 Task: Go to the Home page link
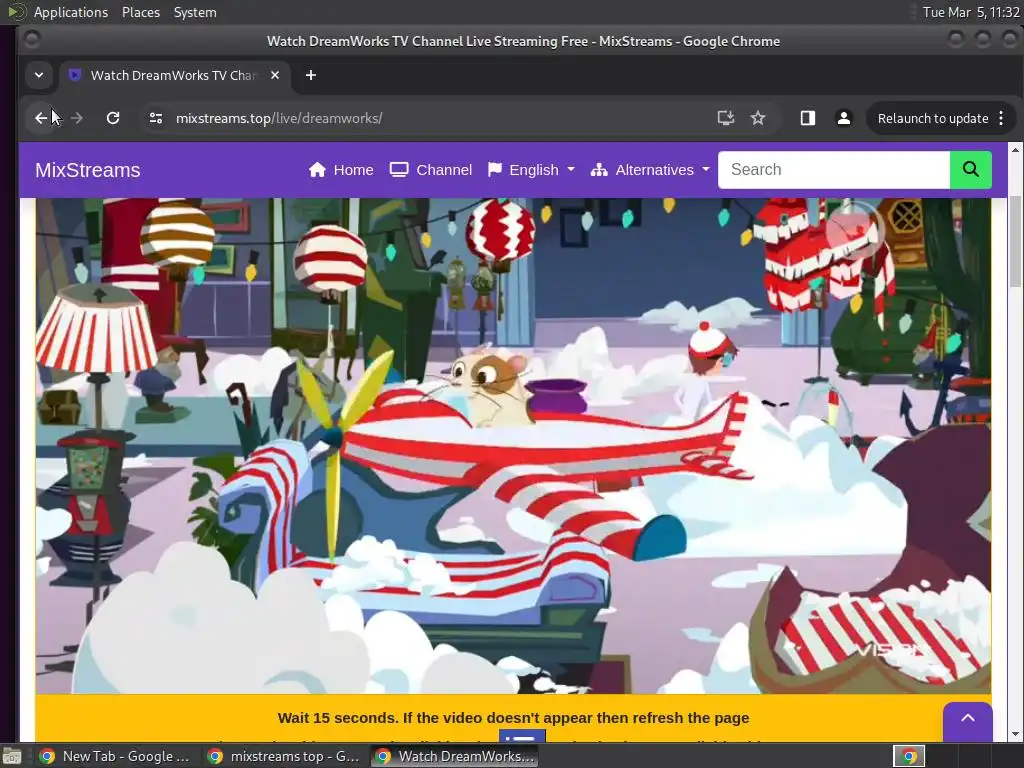[x=341, y=170]
